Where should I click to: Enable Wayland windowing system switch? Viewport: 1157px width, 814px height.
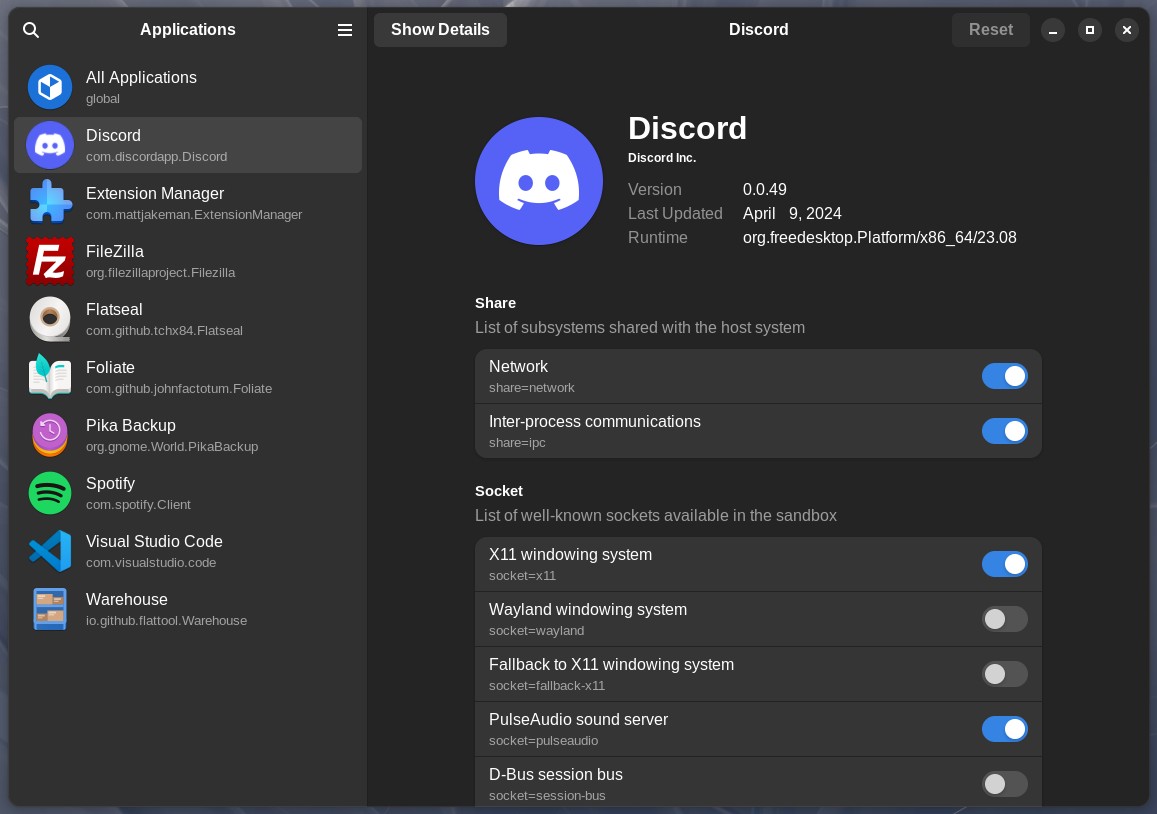(x=1004, y=619)
